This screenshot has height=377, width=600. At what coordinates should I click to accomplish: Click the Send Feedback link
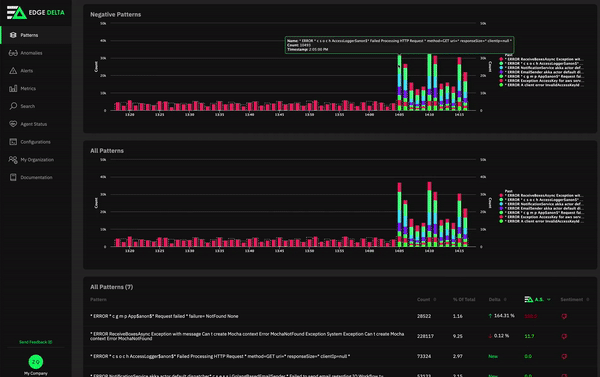[36, 342]
